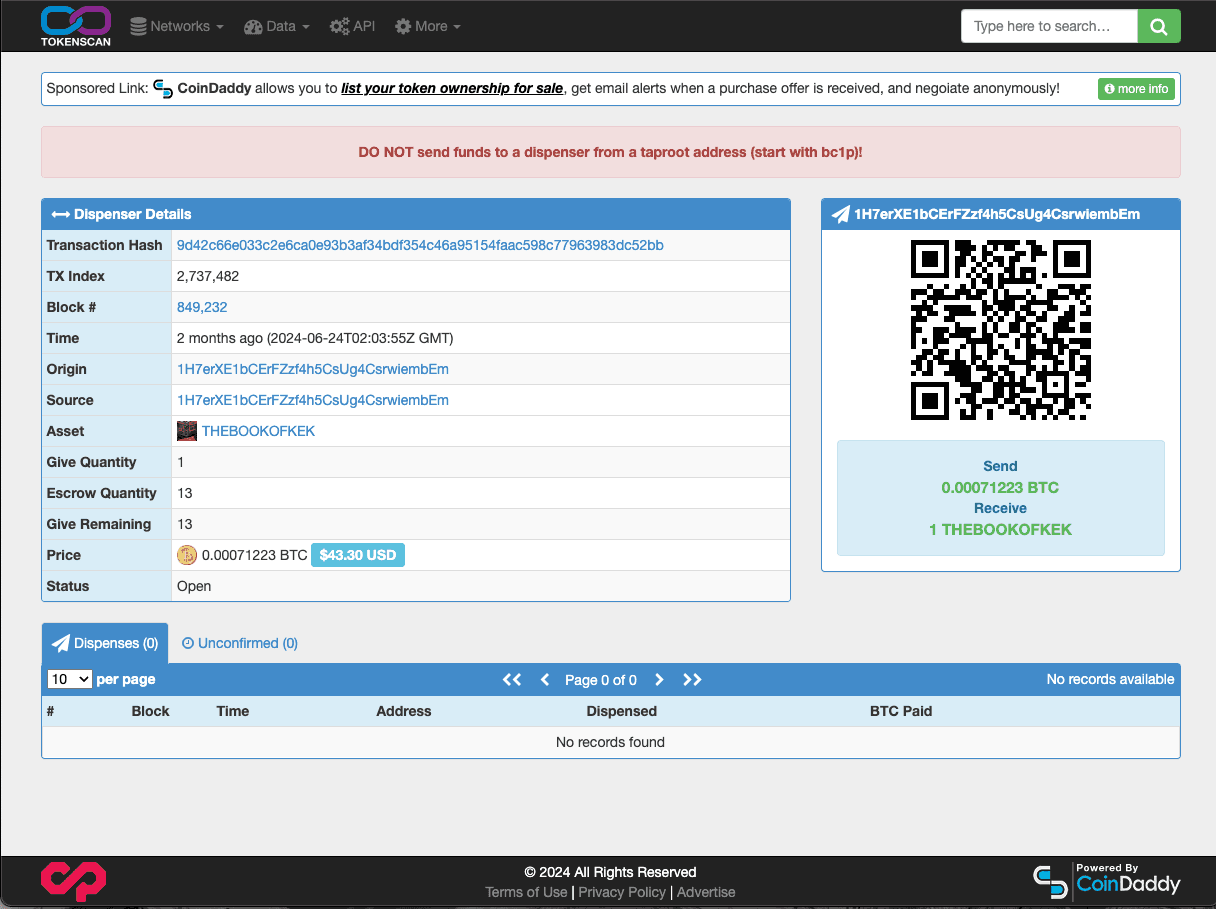
Task: Click the green search magnifier button
Action: point(1159,26)
